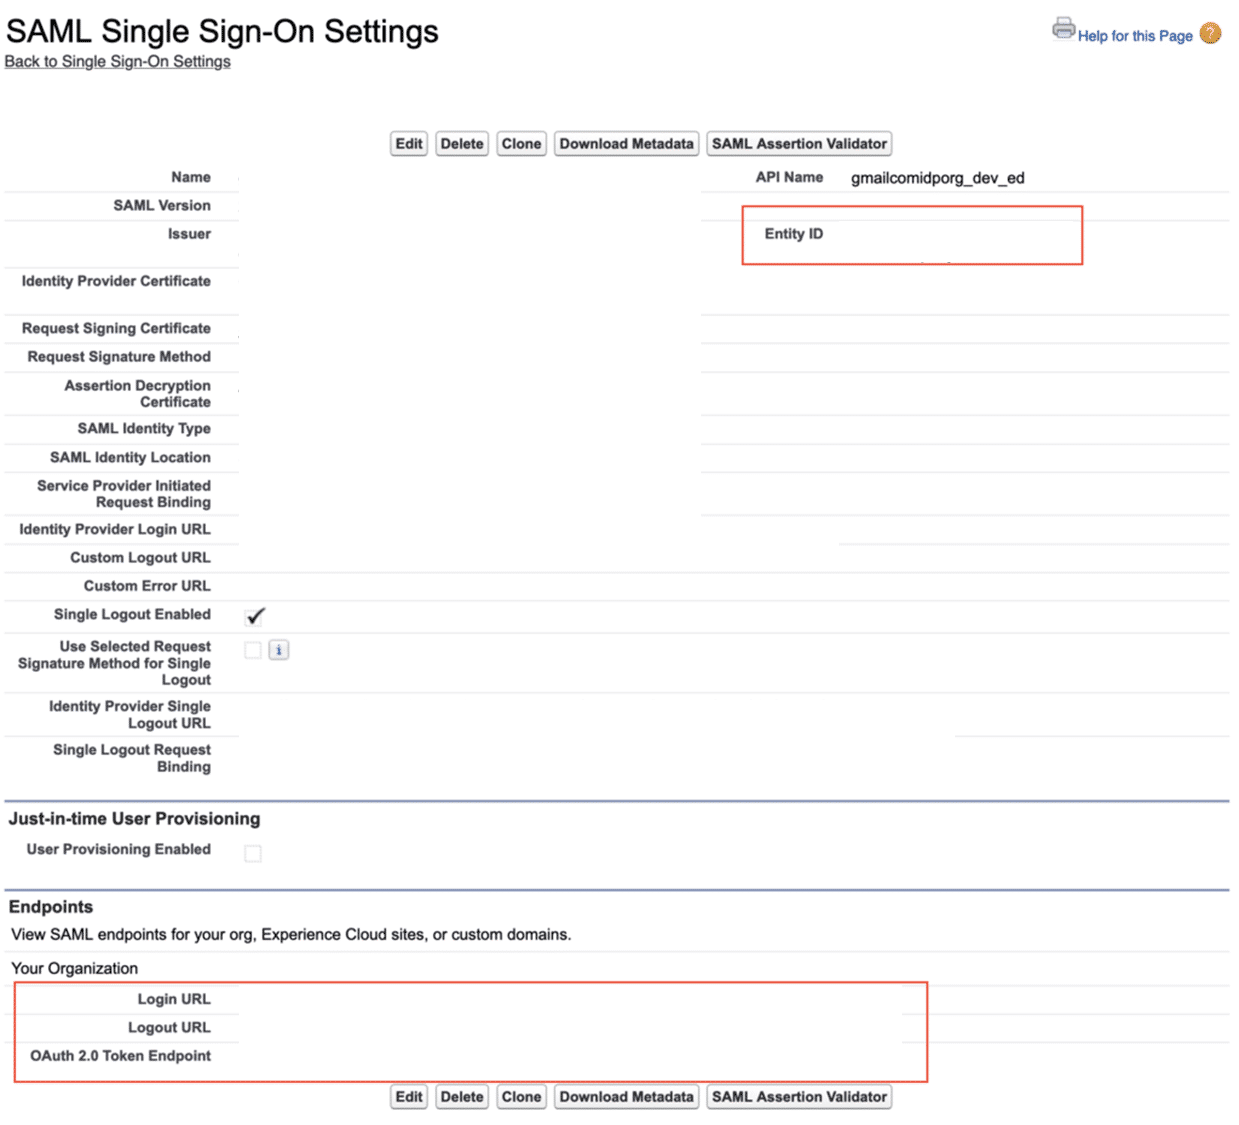Click the bottom Edit button
1239x1125 pixels.
408,1096
